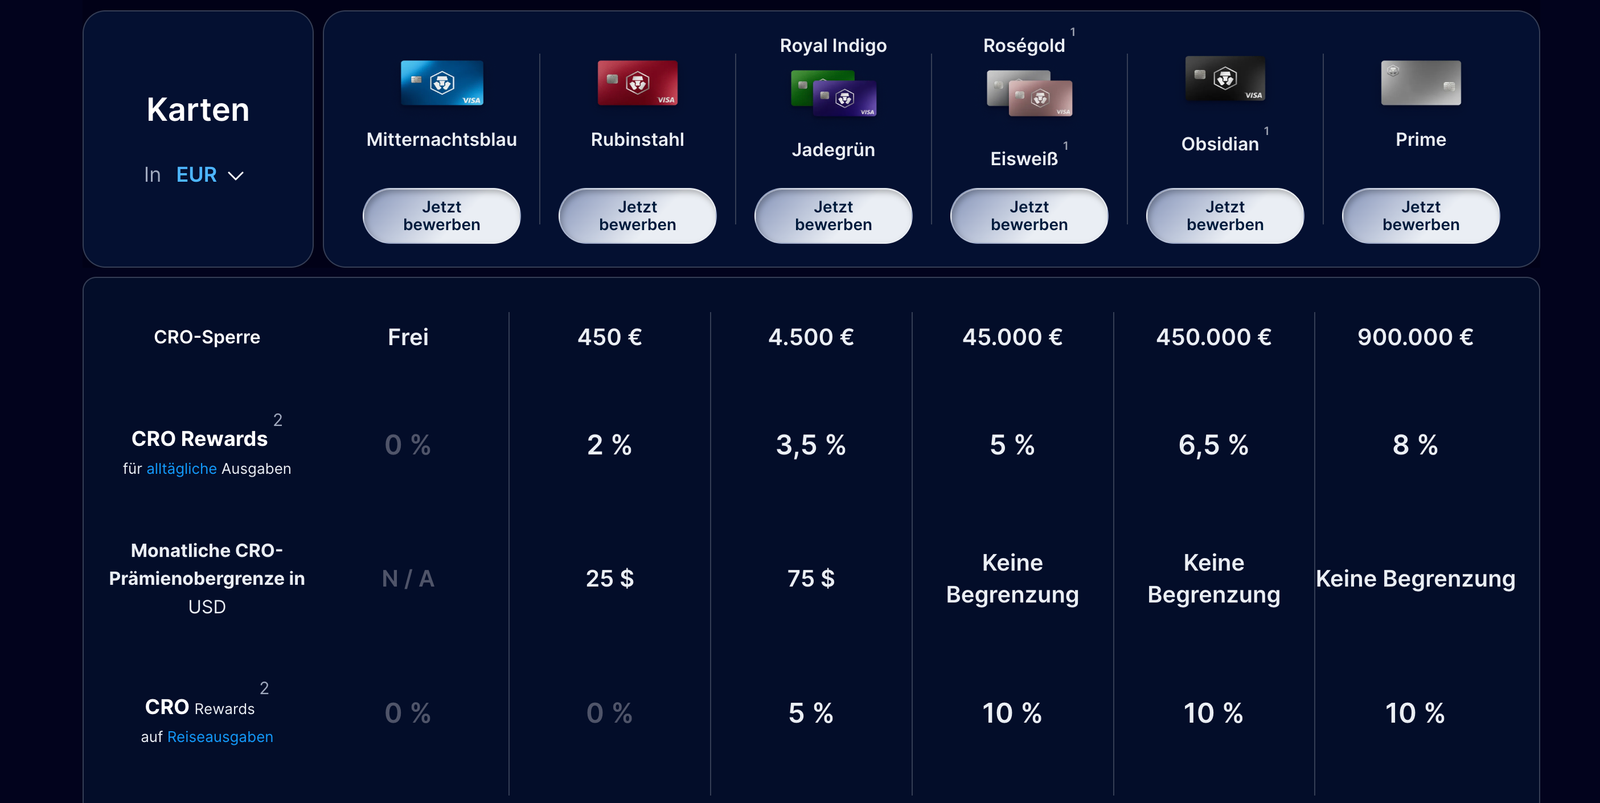Click the Prime metallic card image
Screen dimensions: 1600x803
point(1420,83)
